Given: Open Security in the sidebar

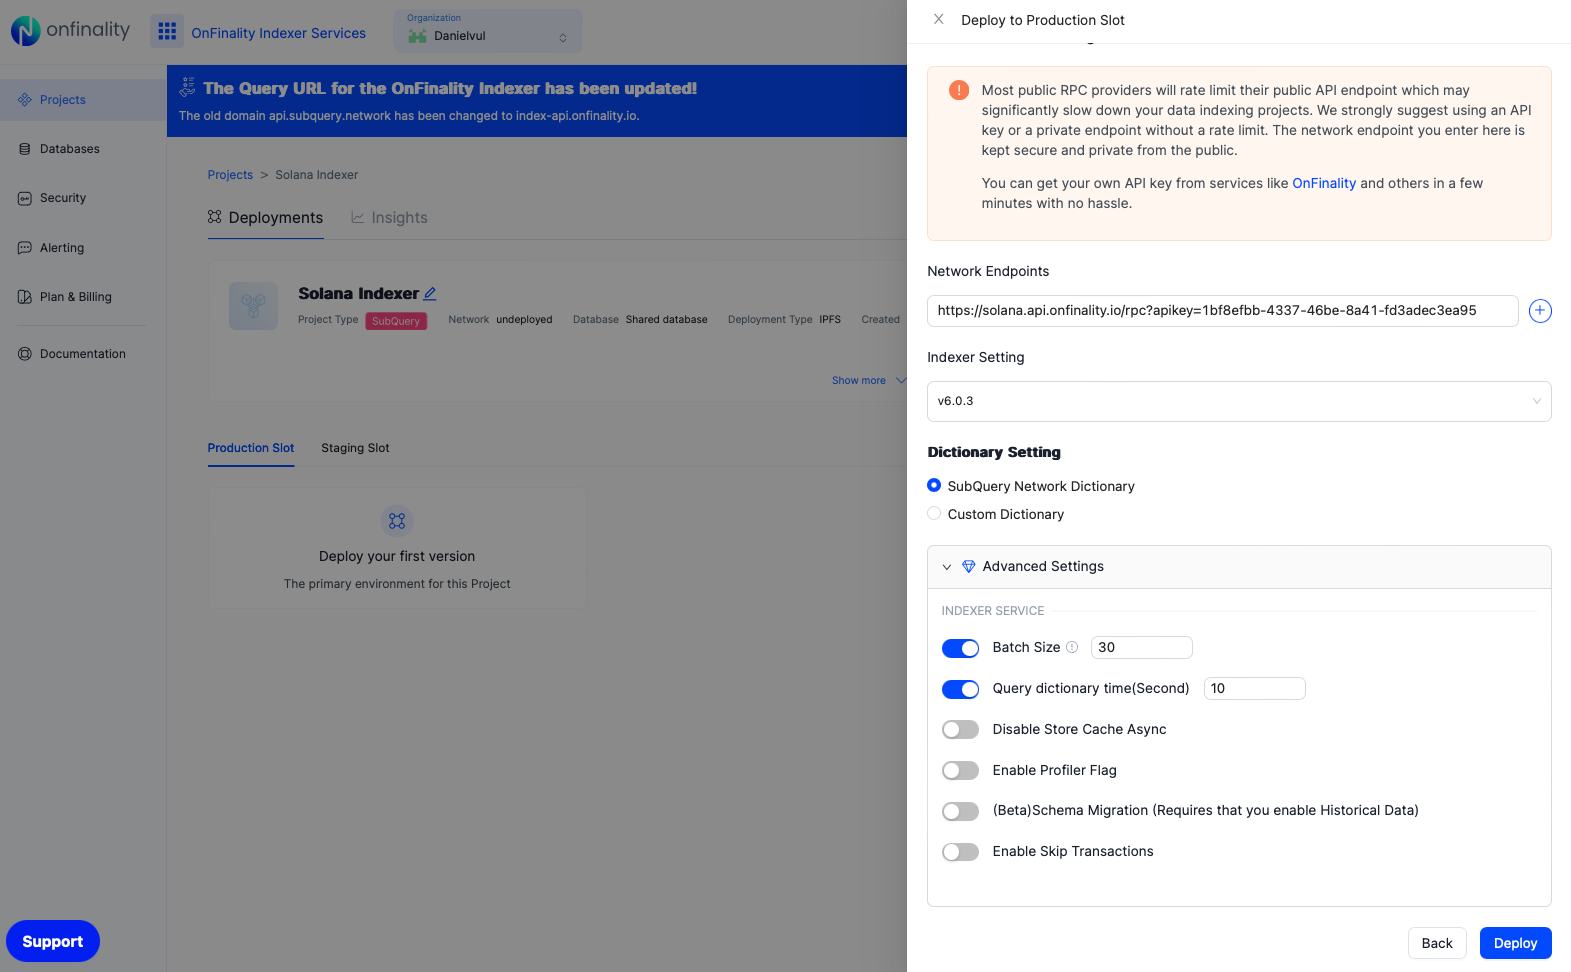Looking at the screenshot, I should (x=62, y=198).
